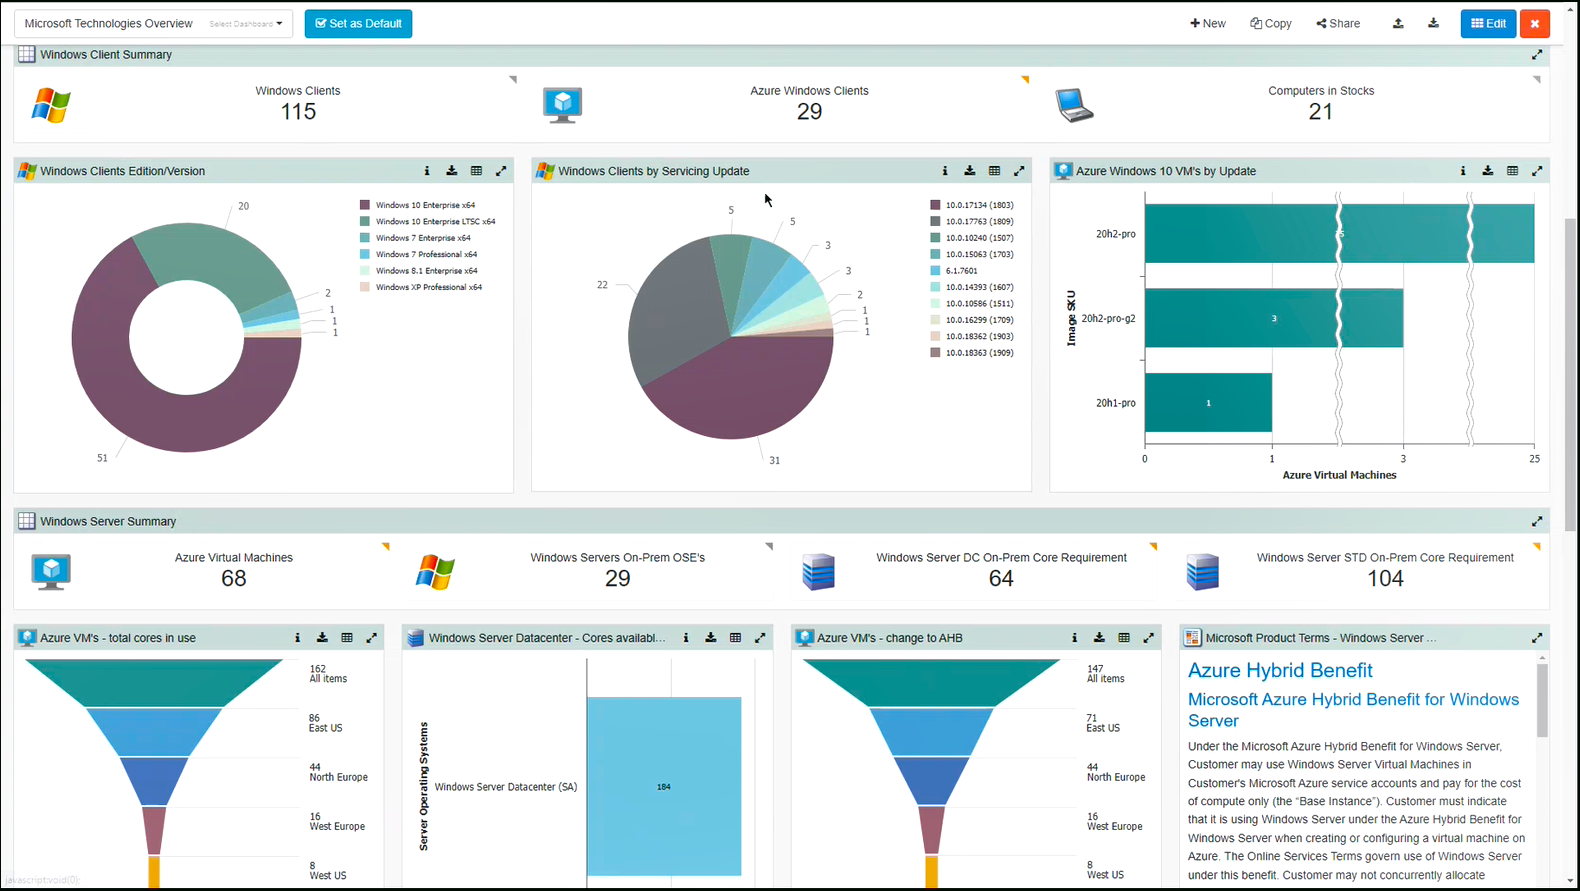Show info for Windows Clients by Servicing Update
This screenshot has width=1580, height=891.
tap(945, 171)
